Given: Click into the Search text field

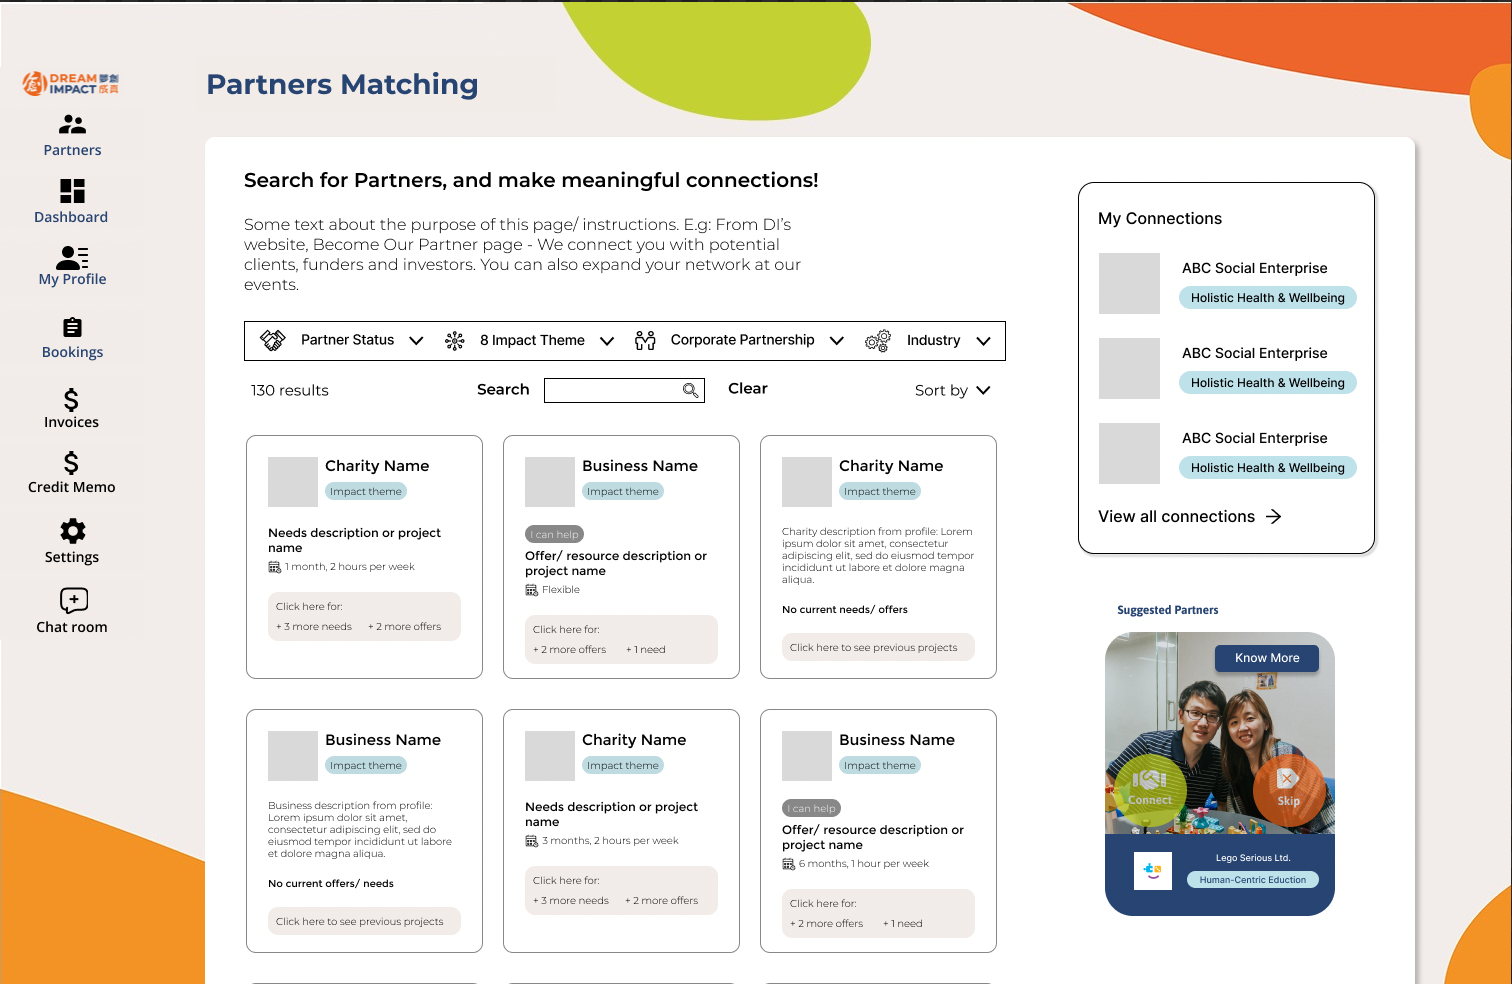Looking at the screenshot, I should [x=612, y=390].
